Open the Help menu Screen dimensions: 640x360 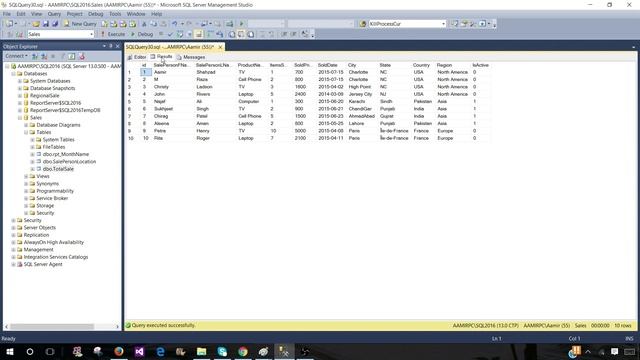point(157,14)
